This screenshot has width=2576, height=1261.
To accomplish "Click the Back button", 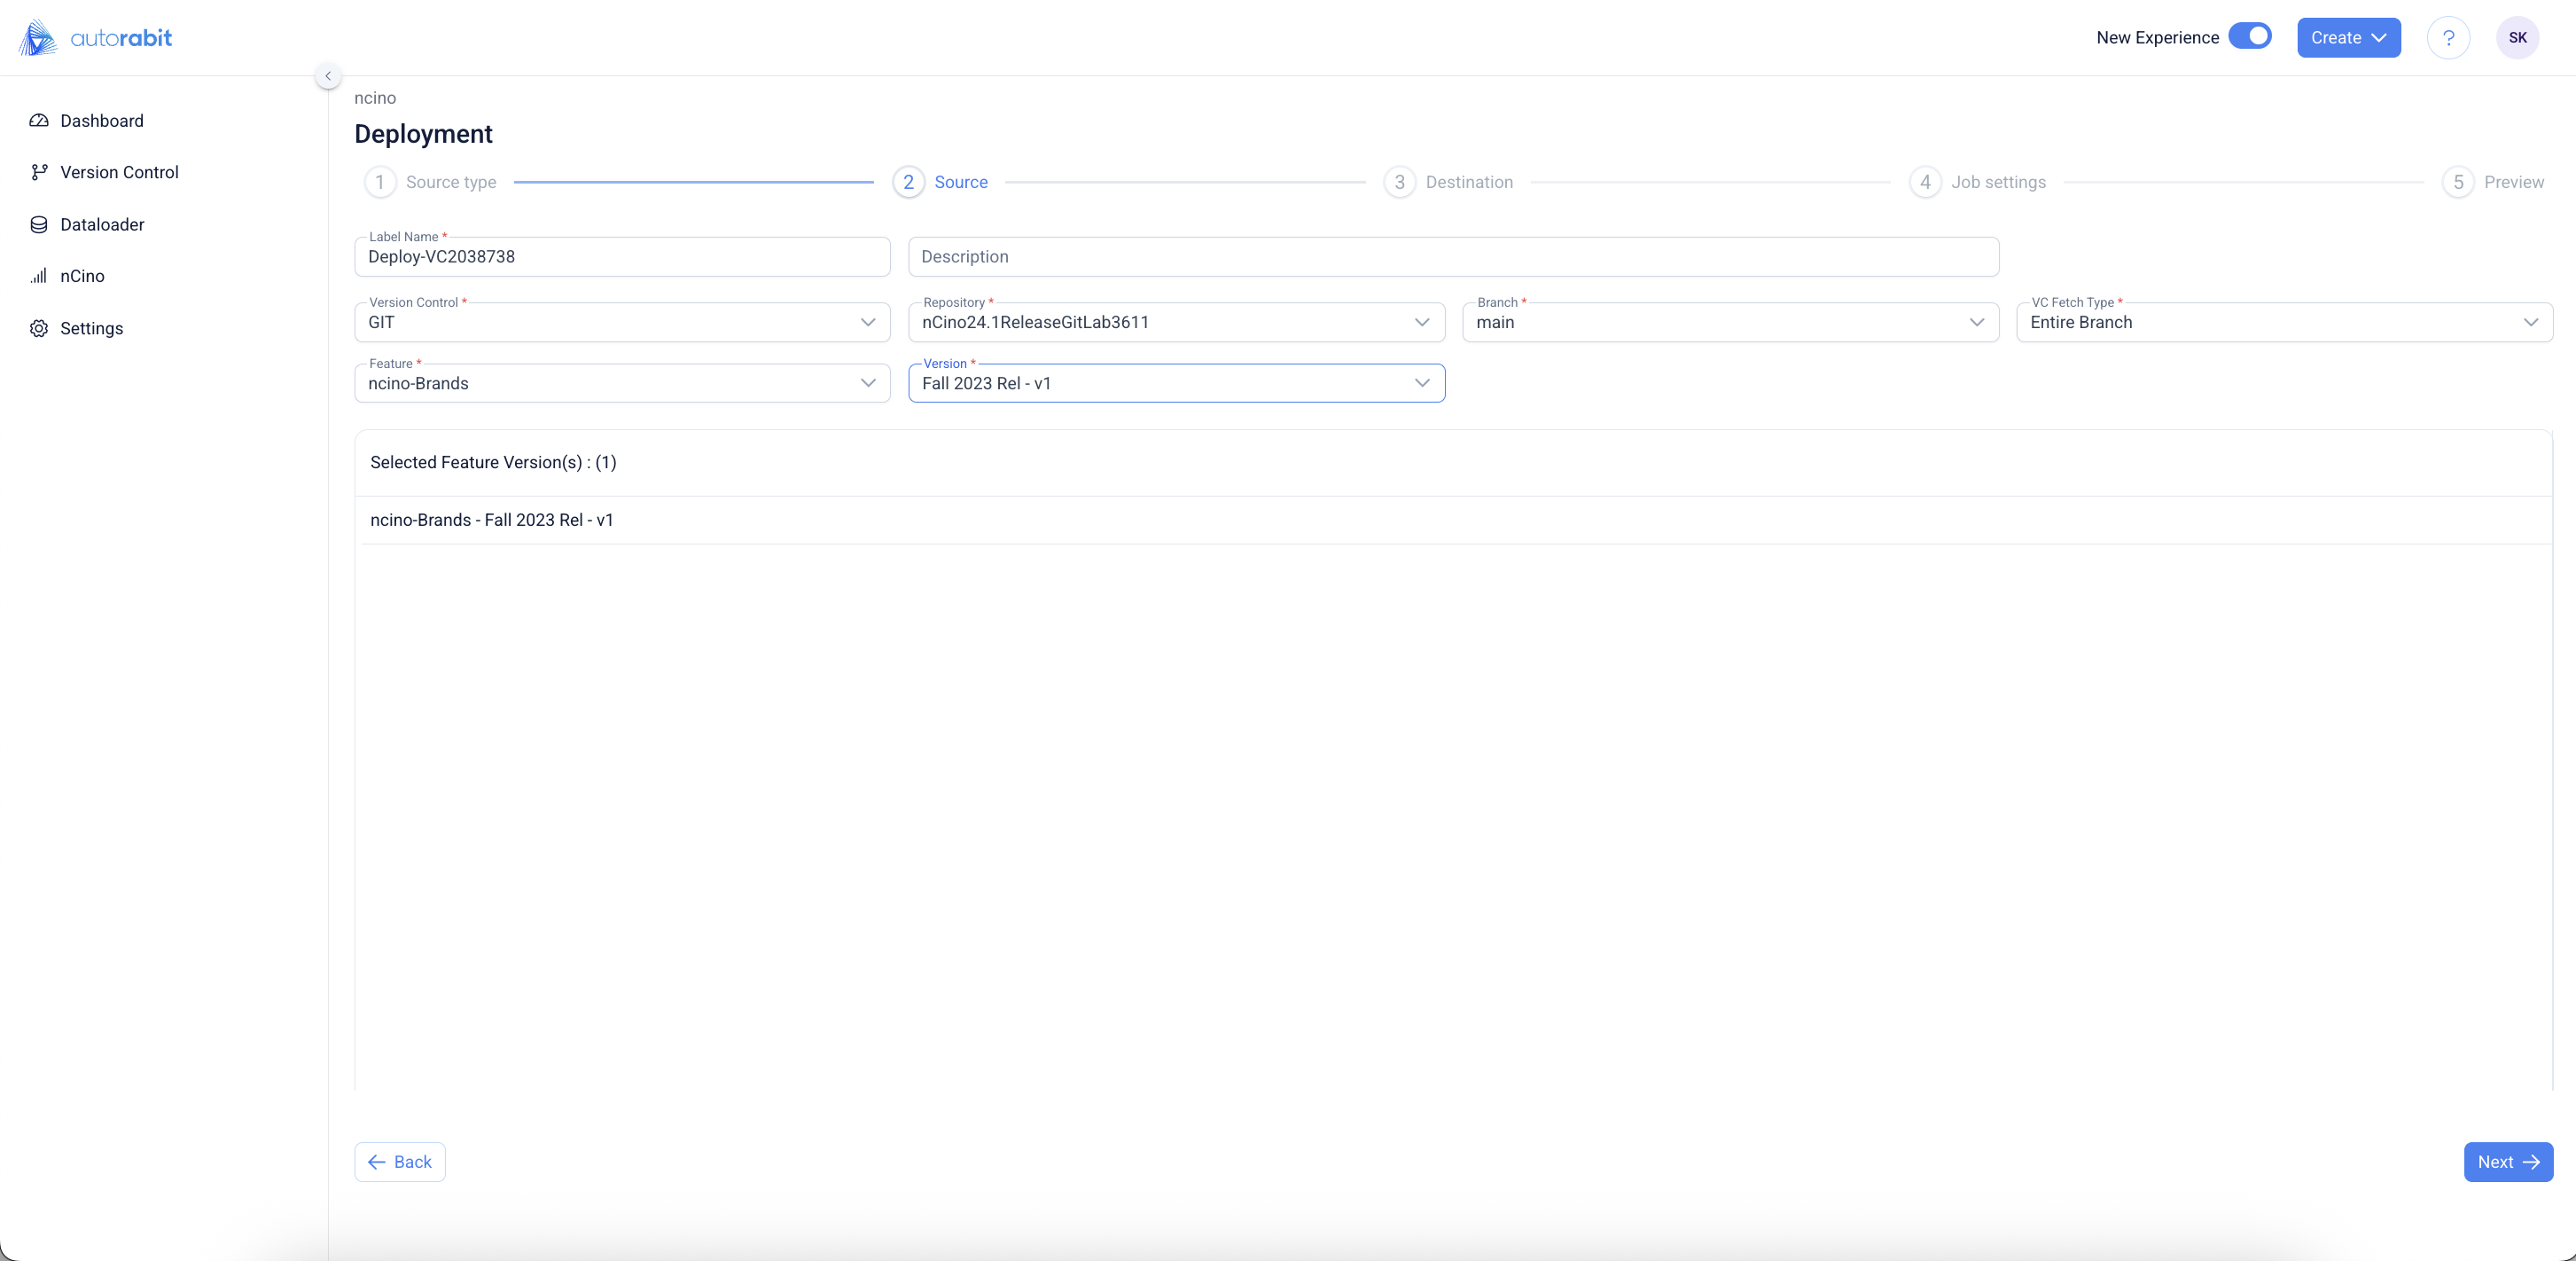I will tap(400, 1162).
